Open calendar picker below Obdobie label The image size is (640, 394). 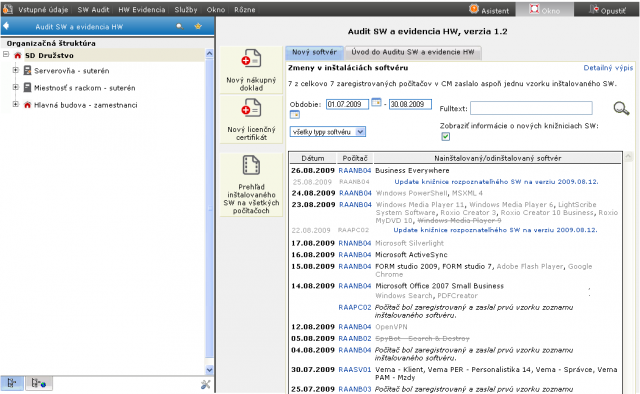pyautogui.click(x=295, y=115)
